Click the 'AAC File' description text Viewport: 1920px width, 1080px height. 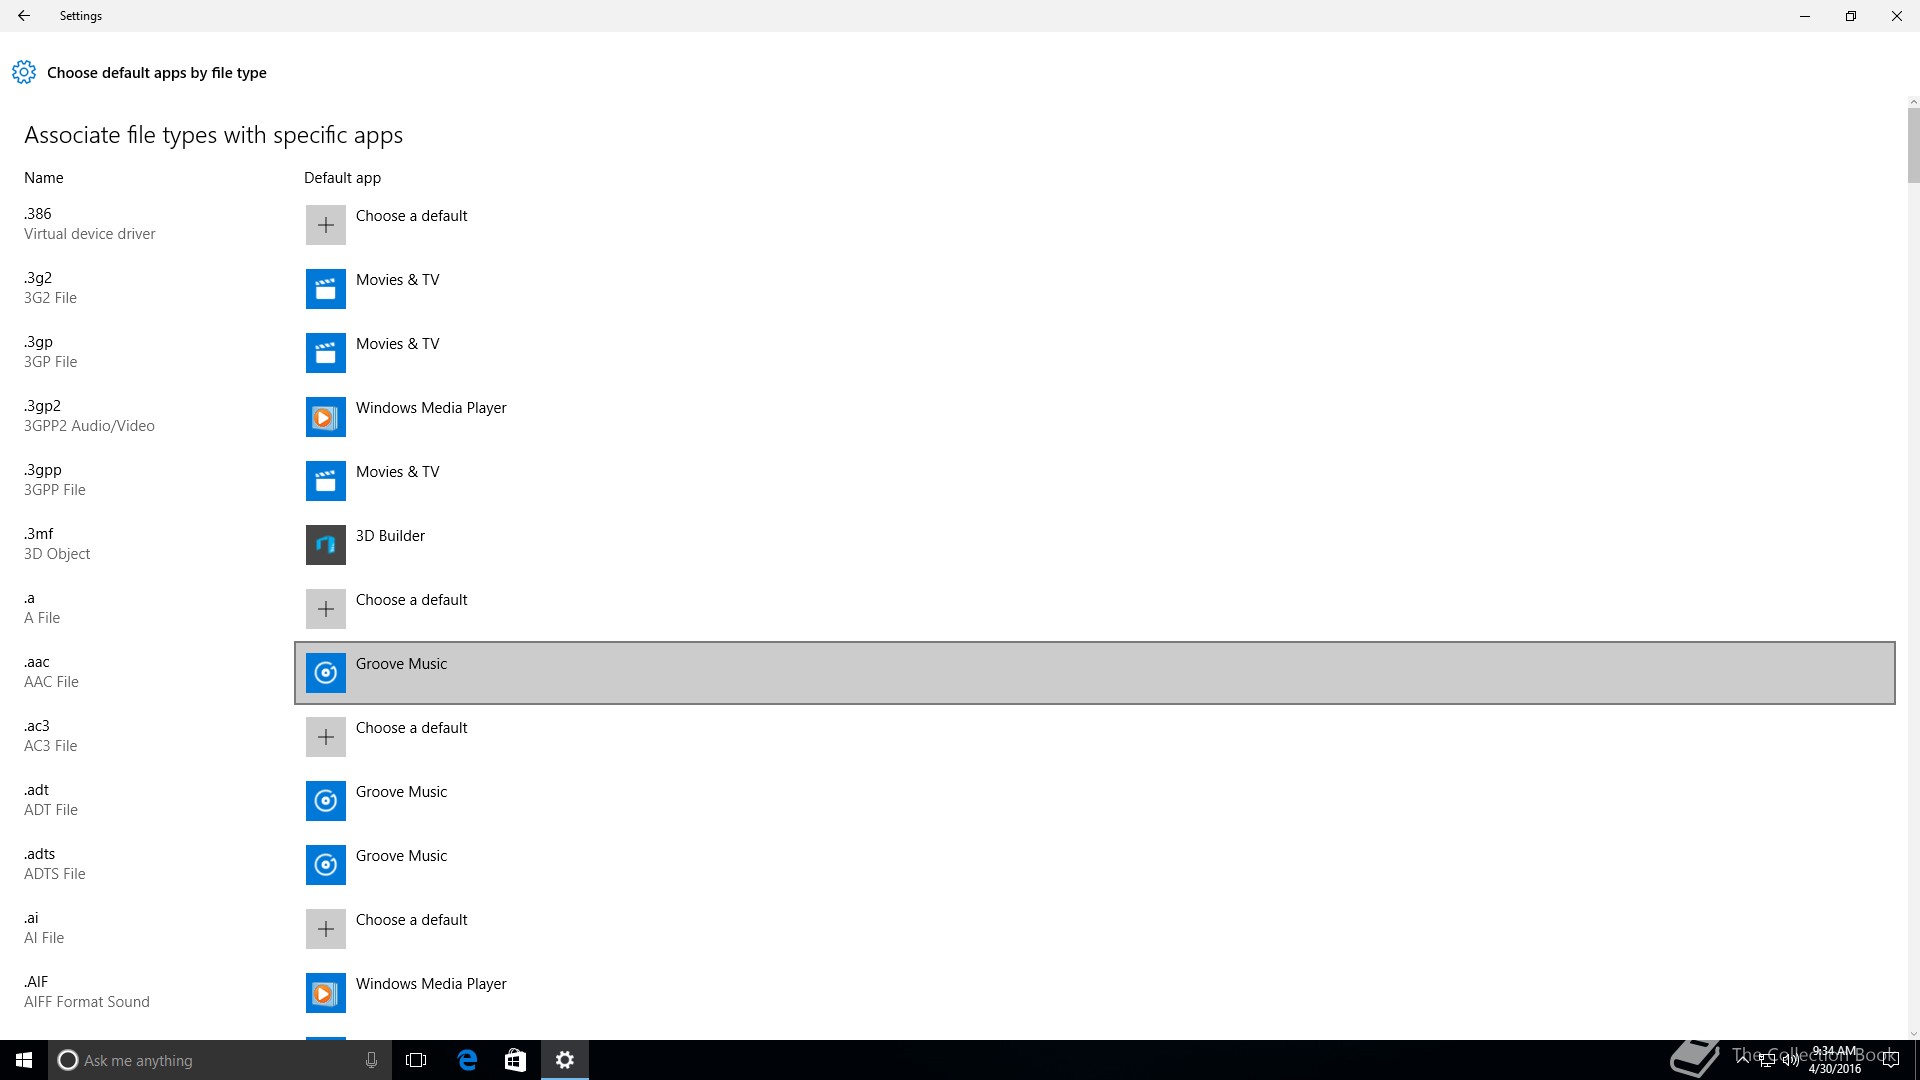click(51, 682)
